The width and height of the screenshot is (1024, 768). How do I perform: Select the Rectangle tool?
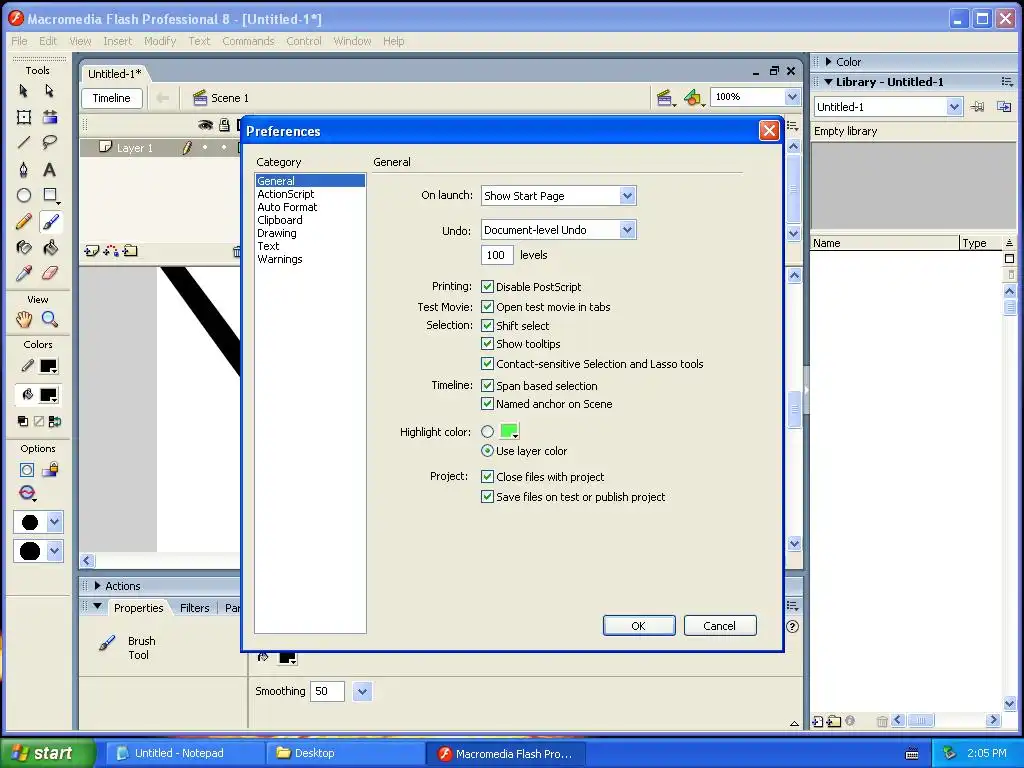pyautogui.click(x=50, y=195)
